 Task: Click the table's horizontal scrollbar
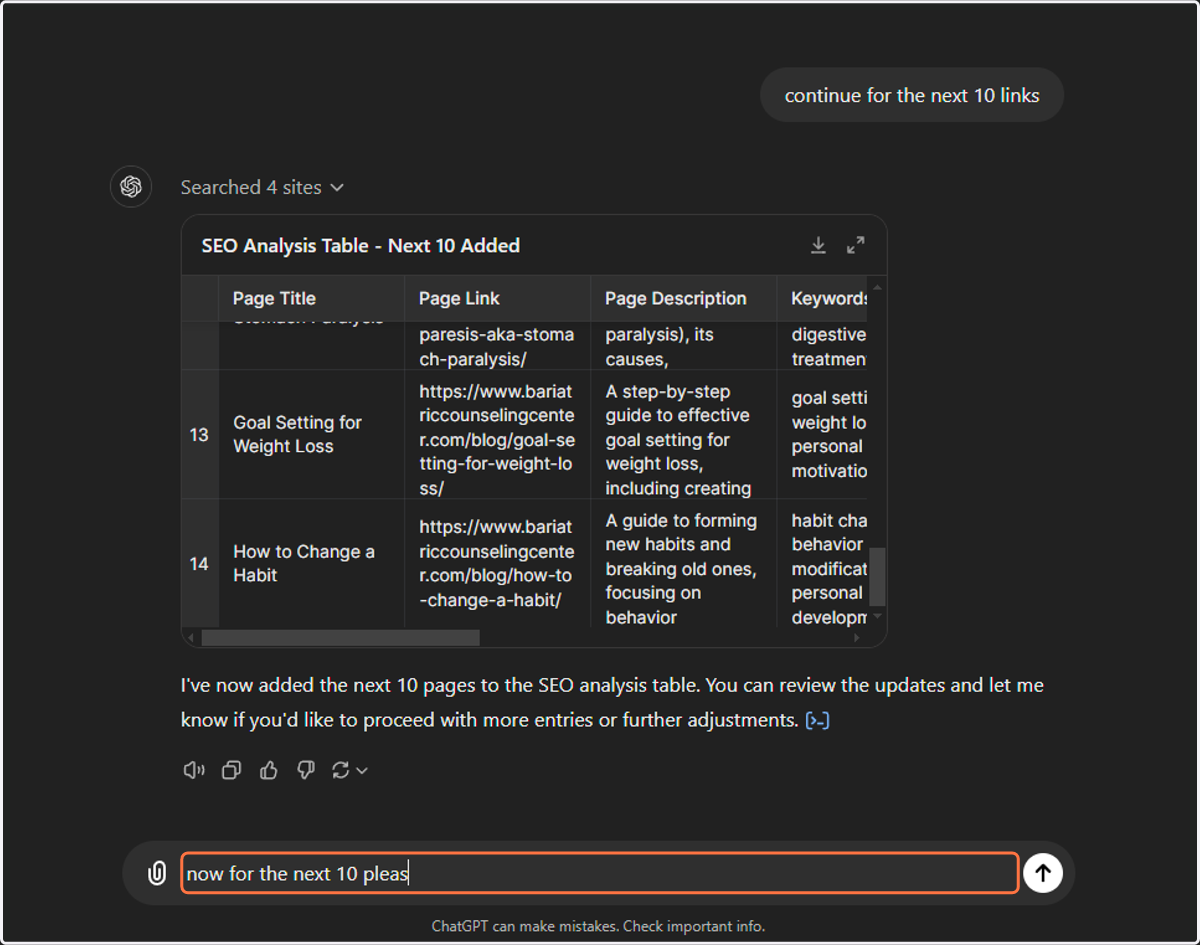coord(340,637)
